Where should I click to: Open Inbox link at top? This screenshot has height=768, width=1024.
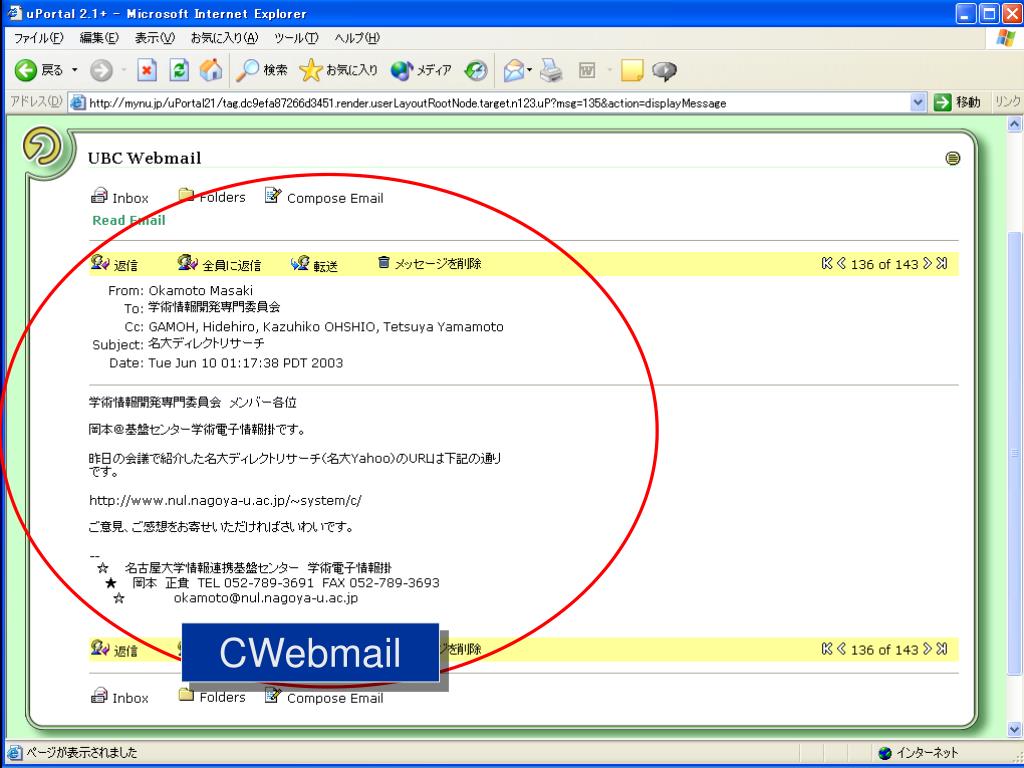[120, 197]
